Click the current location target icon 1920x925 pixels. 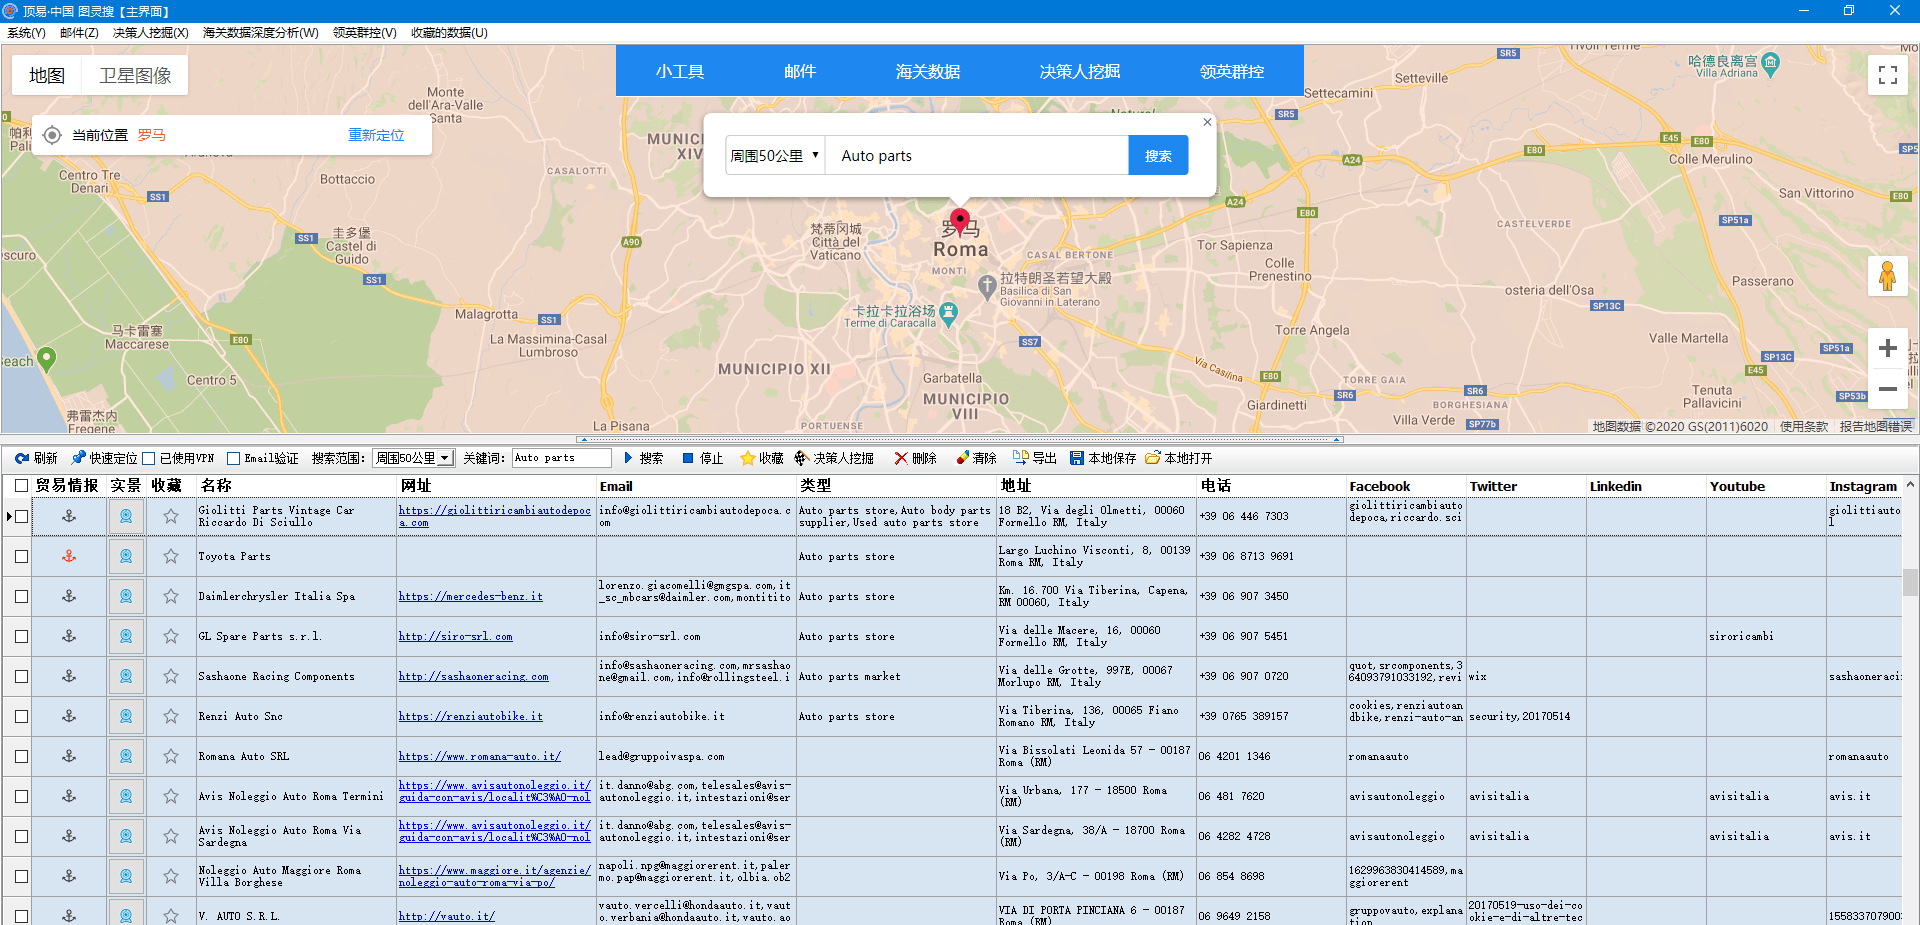52,135
